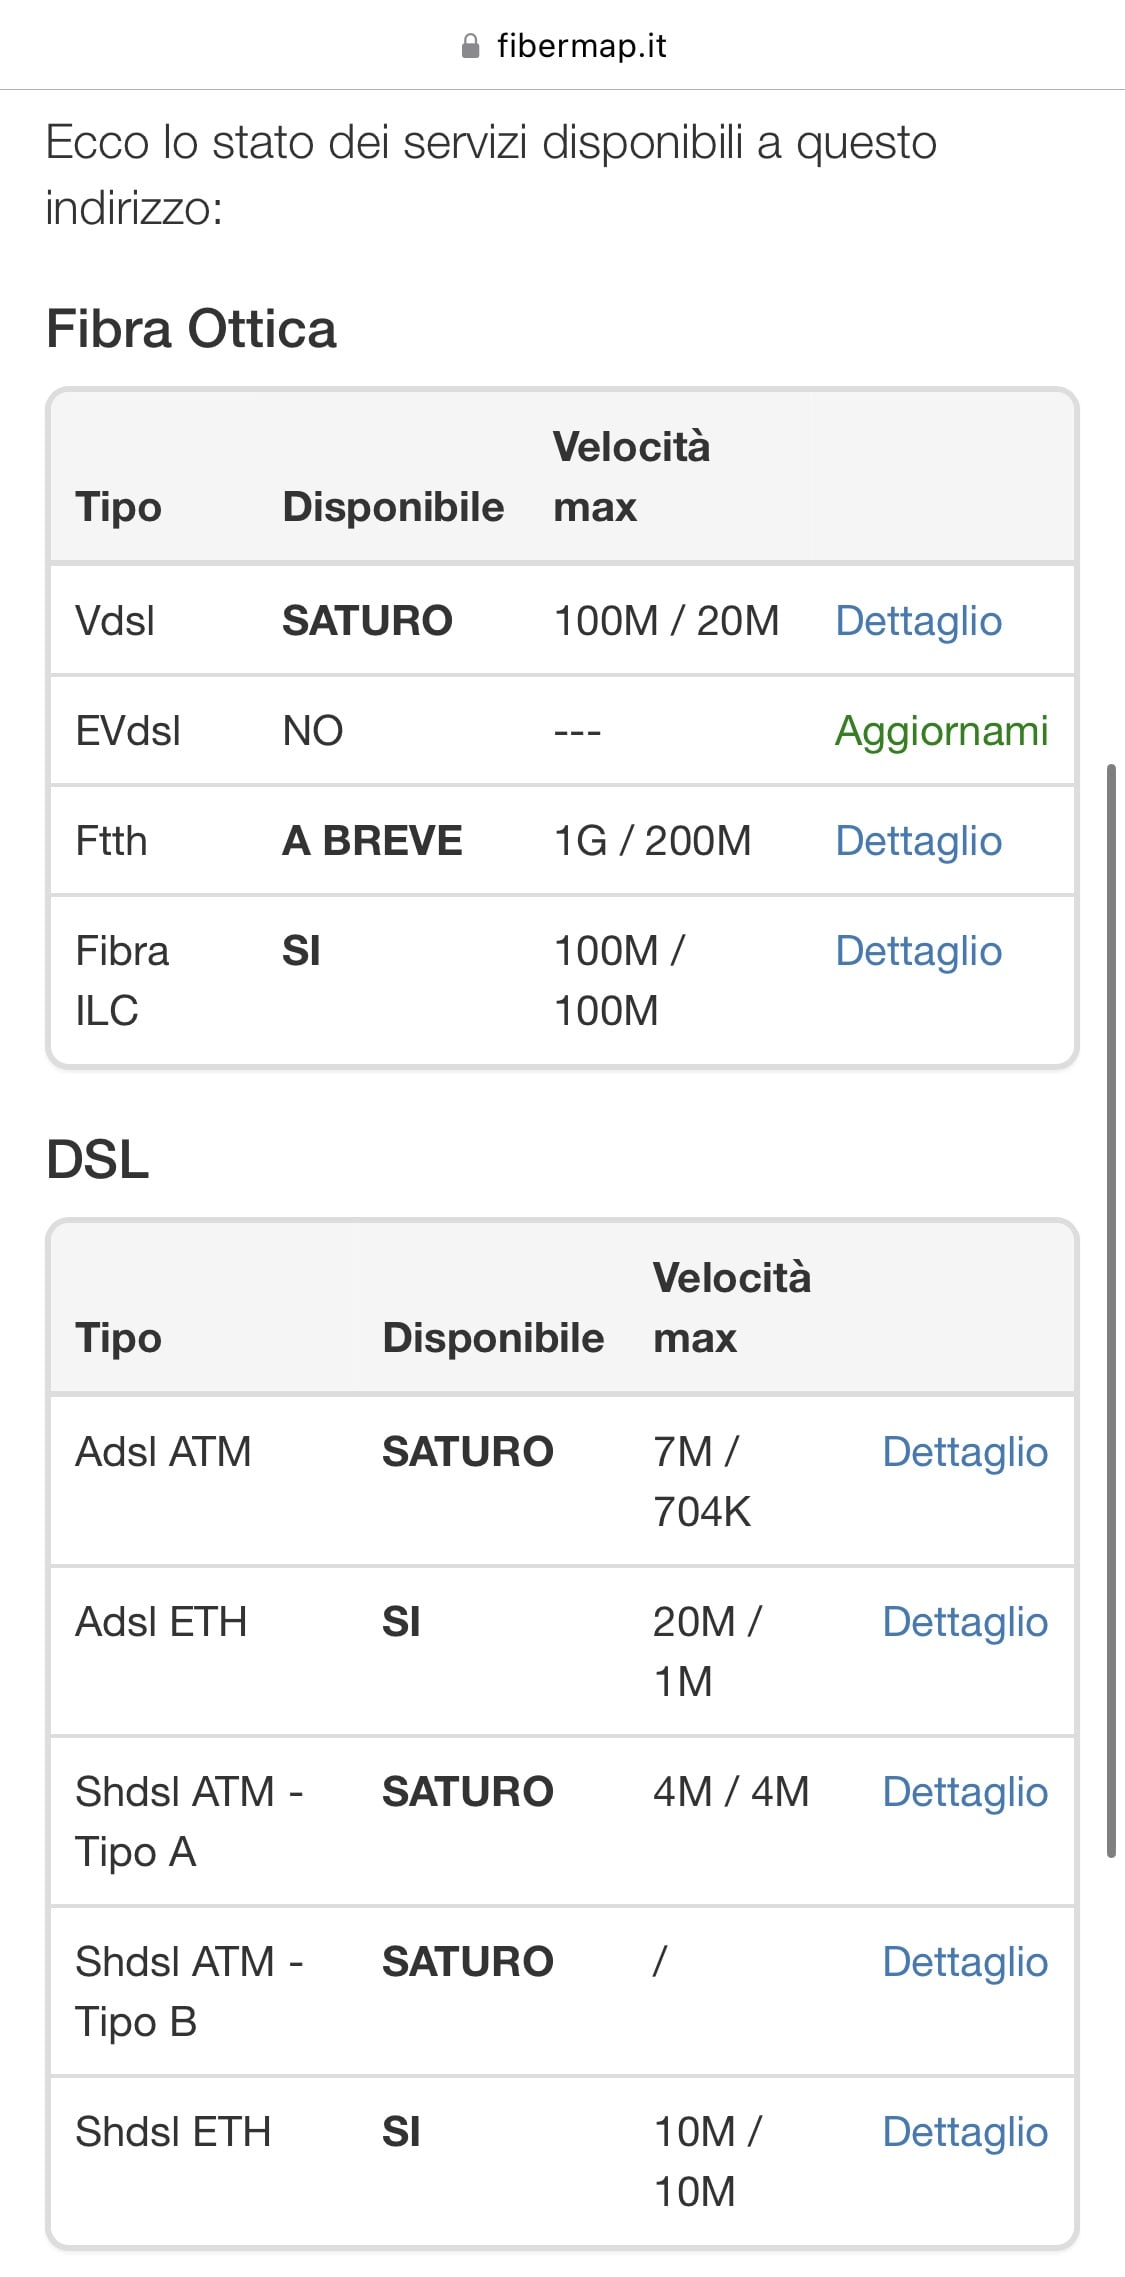Click the Tipo header in DSL table

(x=118, y=1338)
